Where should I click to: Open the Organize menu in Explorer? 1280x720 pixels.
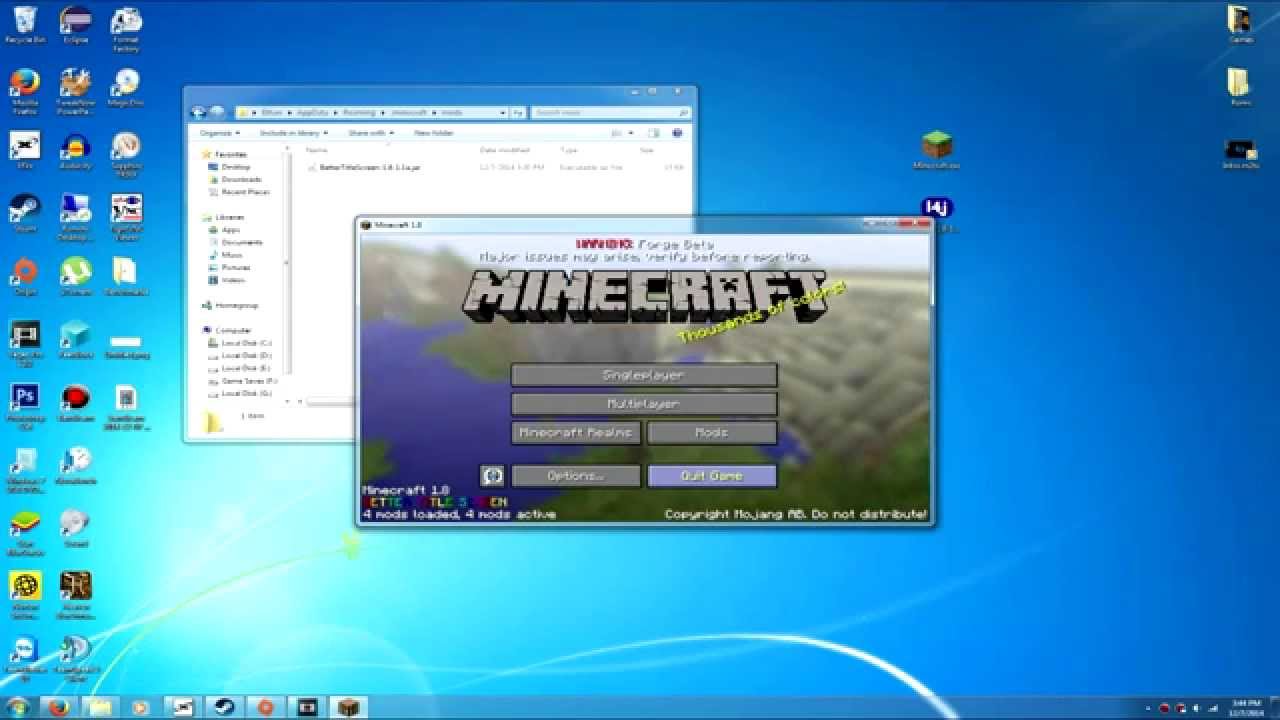click(x=218, y=132)
